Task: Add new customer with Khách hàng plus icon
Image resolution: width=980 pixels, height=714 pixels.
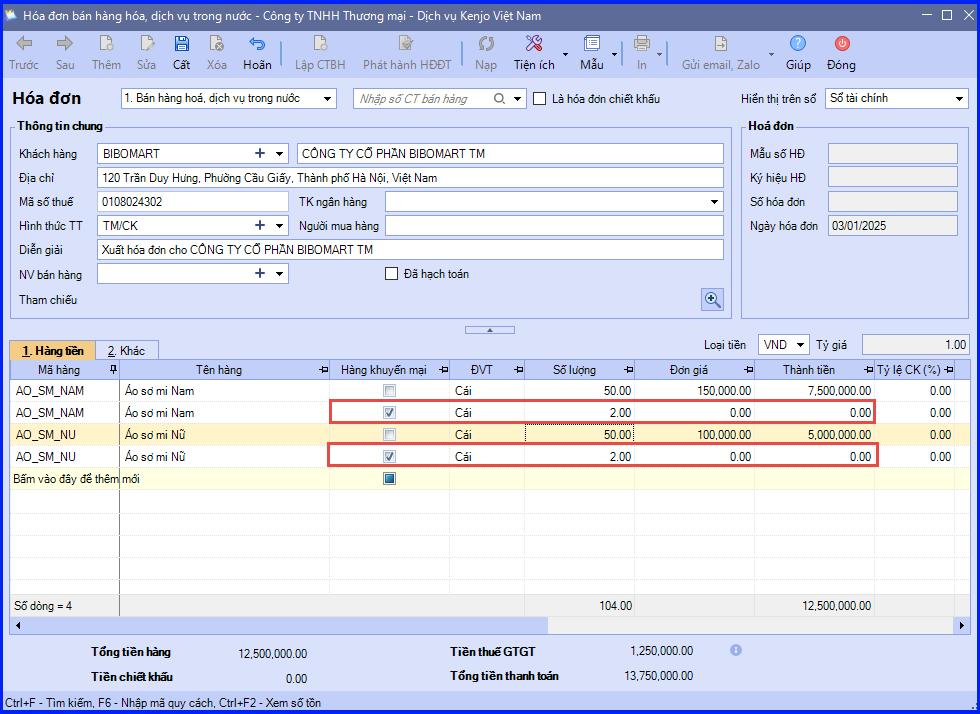Action: 260,153
